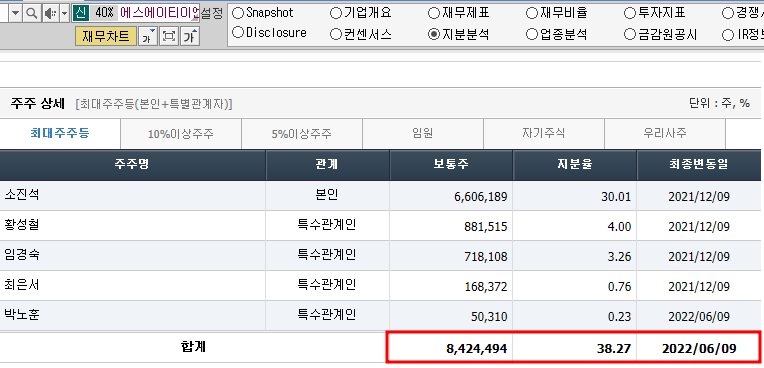Expand the speaker options dropdown arrow
764x368 pixels.
(65, 14)
